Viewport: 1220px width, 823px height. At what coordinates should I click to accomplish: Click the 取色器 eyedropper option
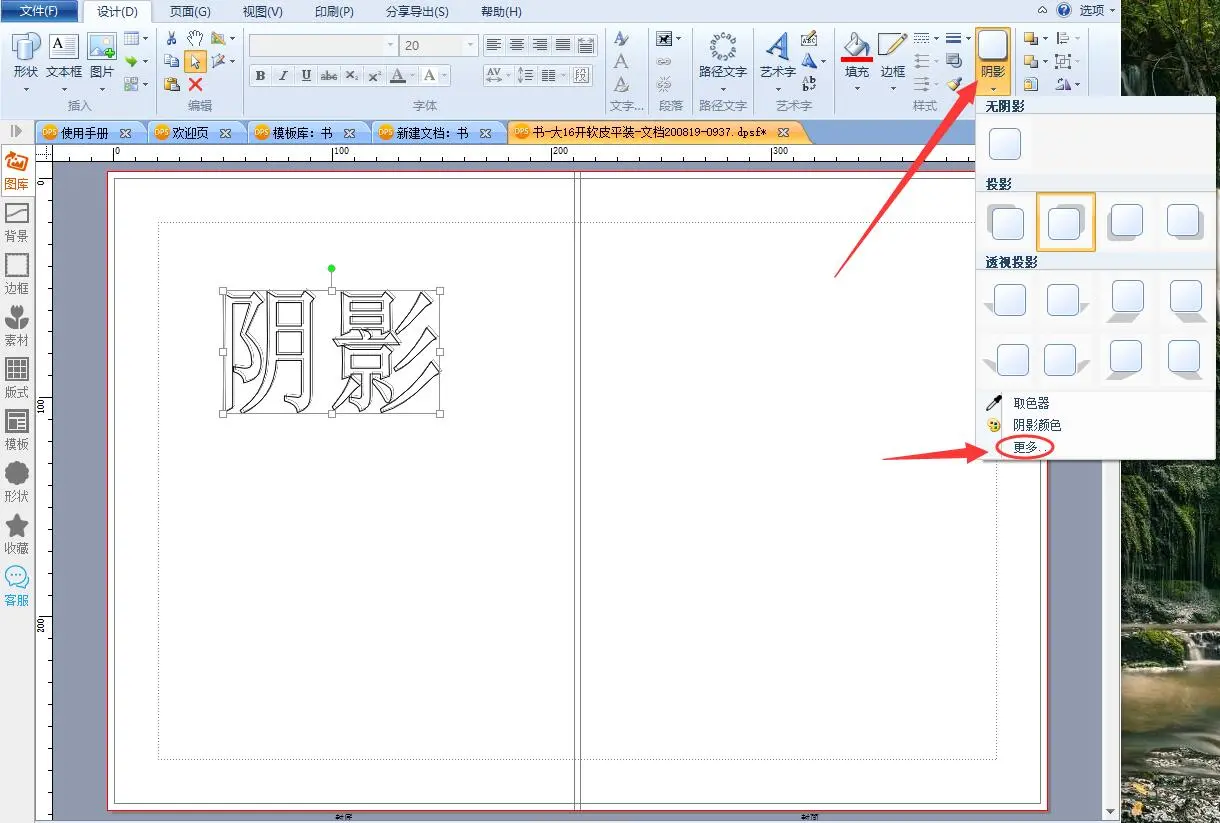1030,403
